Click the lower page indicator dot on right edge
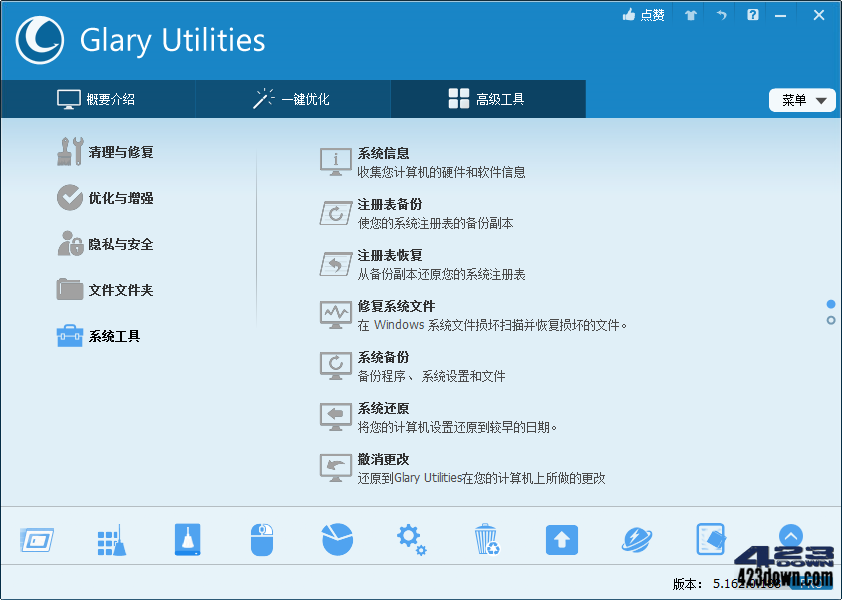Image resolution: width=842 pixels, height=600 pixels. pyautogui.click(x=830, y=319)
